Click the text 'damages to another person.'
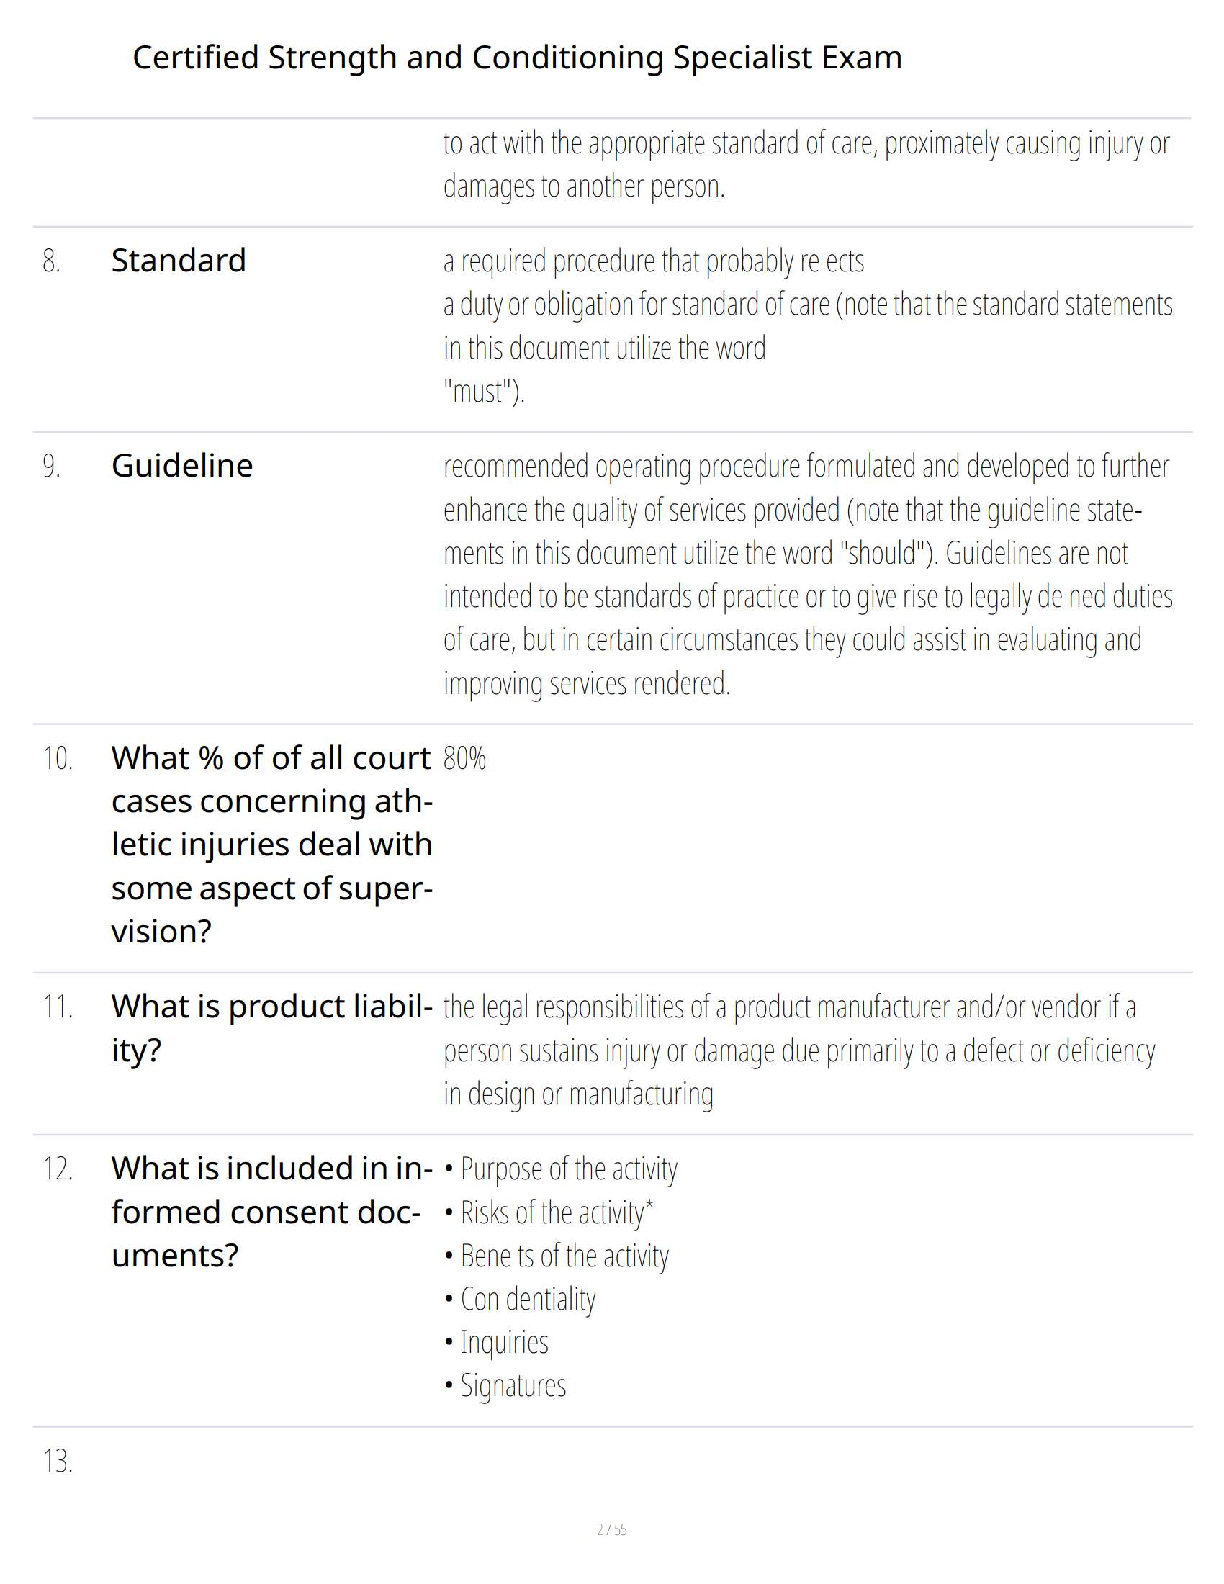 coord(584,187)
